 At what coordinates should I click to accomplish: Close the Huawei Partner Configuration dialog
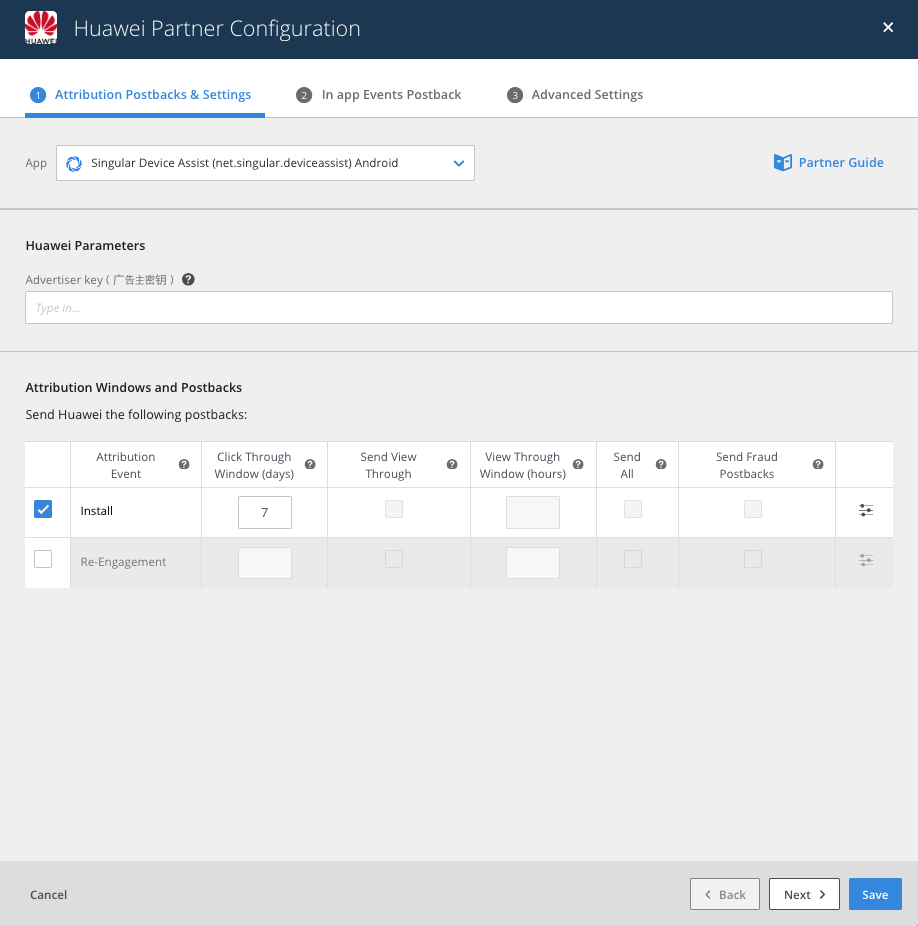[887, 27]
